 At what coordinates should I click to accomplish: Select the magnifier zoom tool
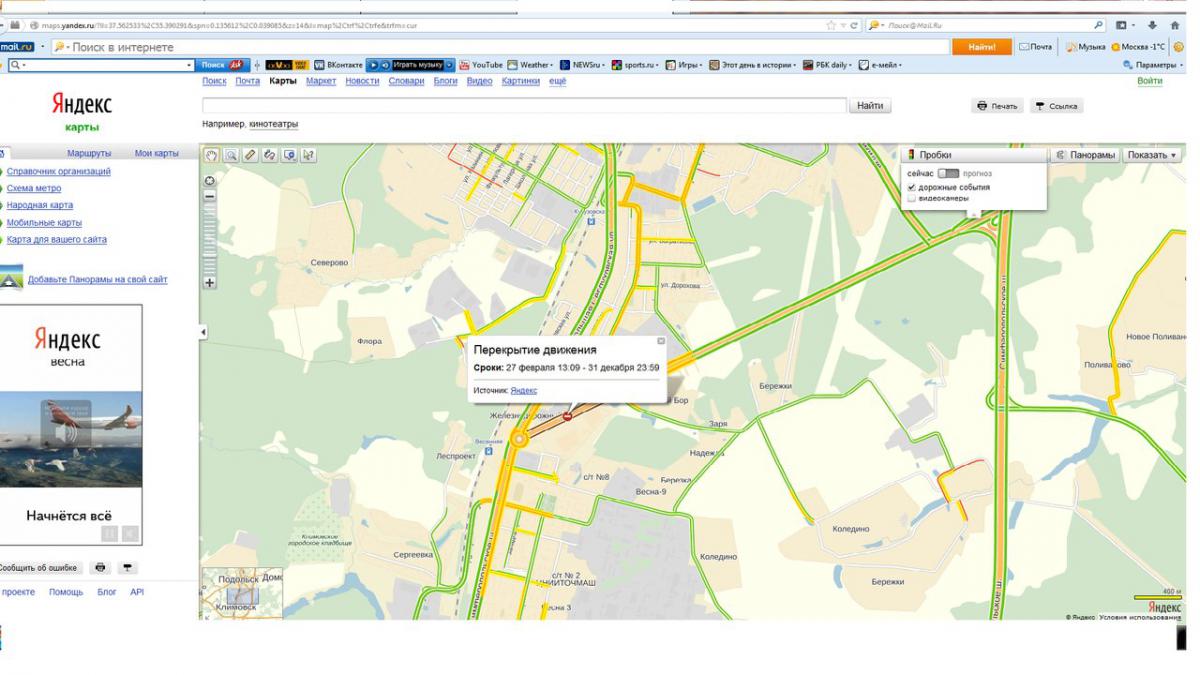(x=230, y=155)
